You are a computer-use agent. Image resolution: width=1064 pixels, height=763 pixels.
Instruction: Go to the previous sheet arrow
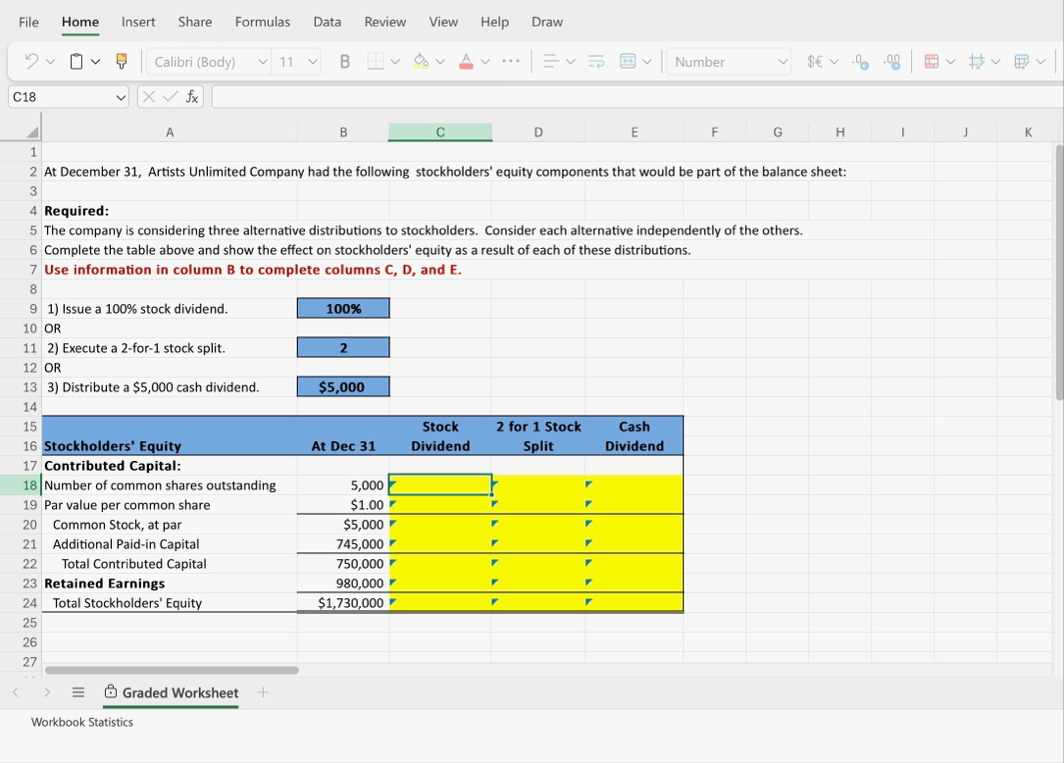[16, 692]
